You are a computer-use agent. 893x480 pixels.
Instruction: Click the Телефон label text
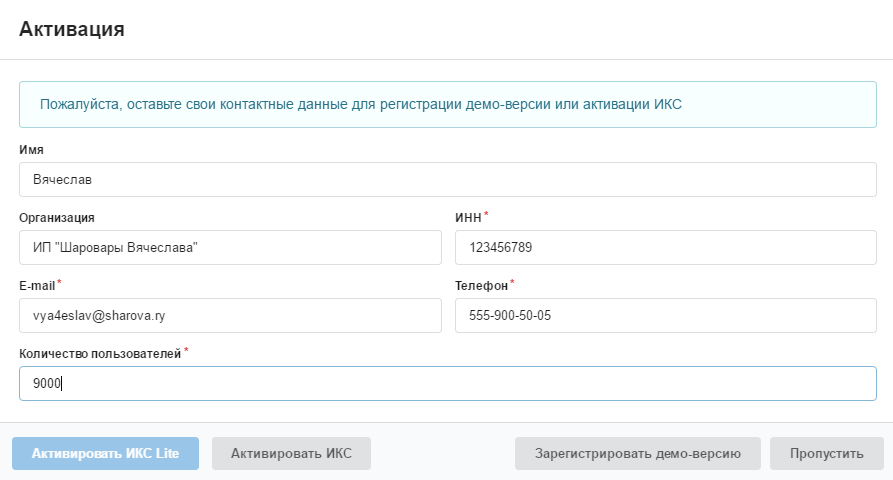coord(481,285)
